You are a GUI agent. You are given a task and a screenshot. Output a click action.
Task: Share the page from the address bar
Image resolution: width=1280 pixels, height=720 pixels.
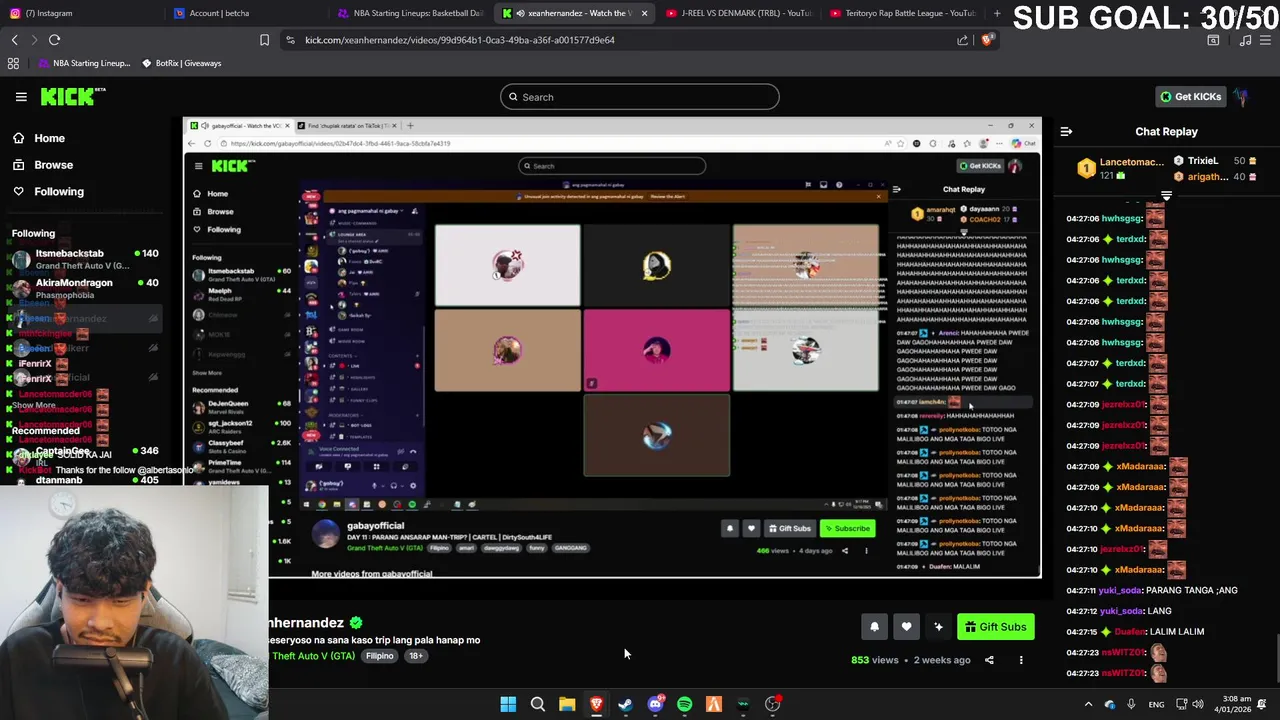point(962,40)
